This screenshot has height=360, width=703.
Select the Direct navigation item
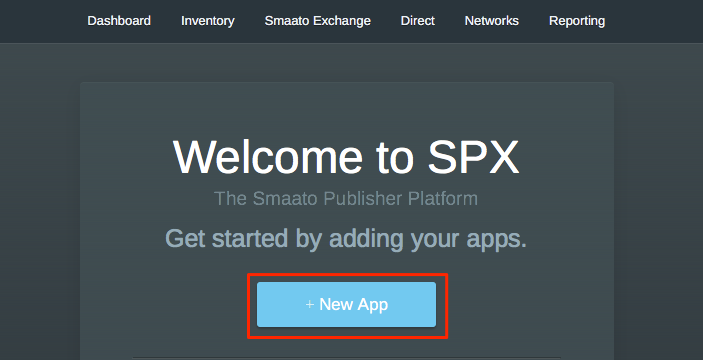tap(417, 21)
